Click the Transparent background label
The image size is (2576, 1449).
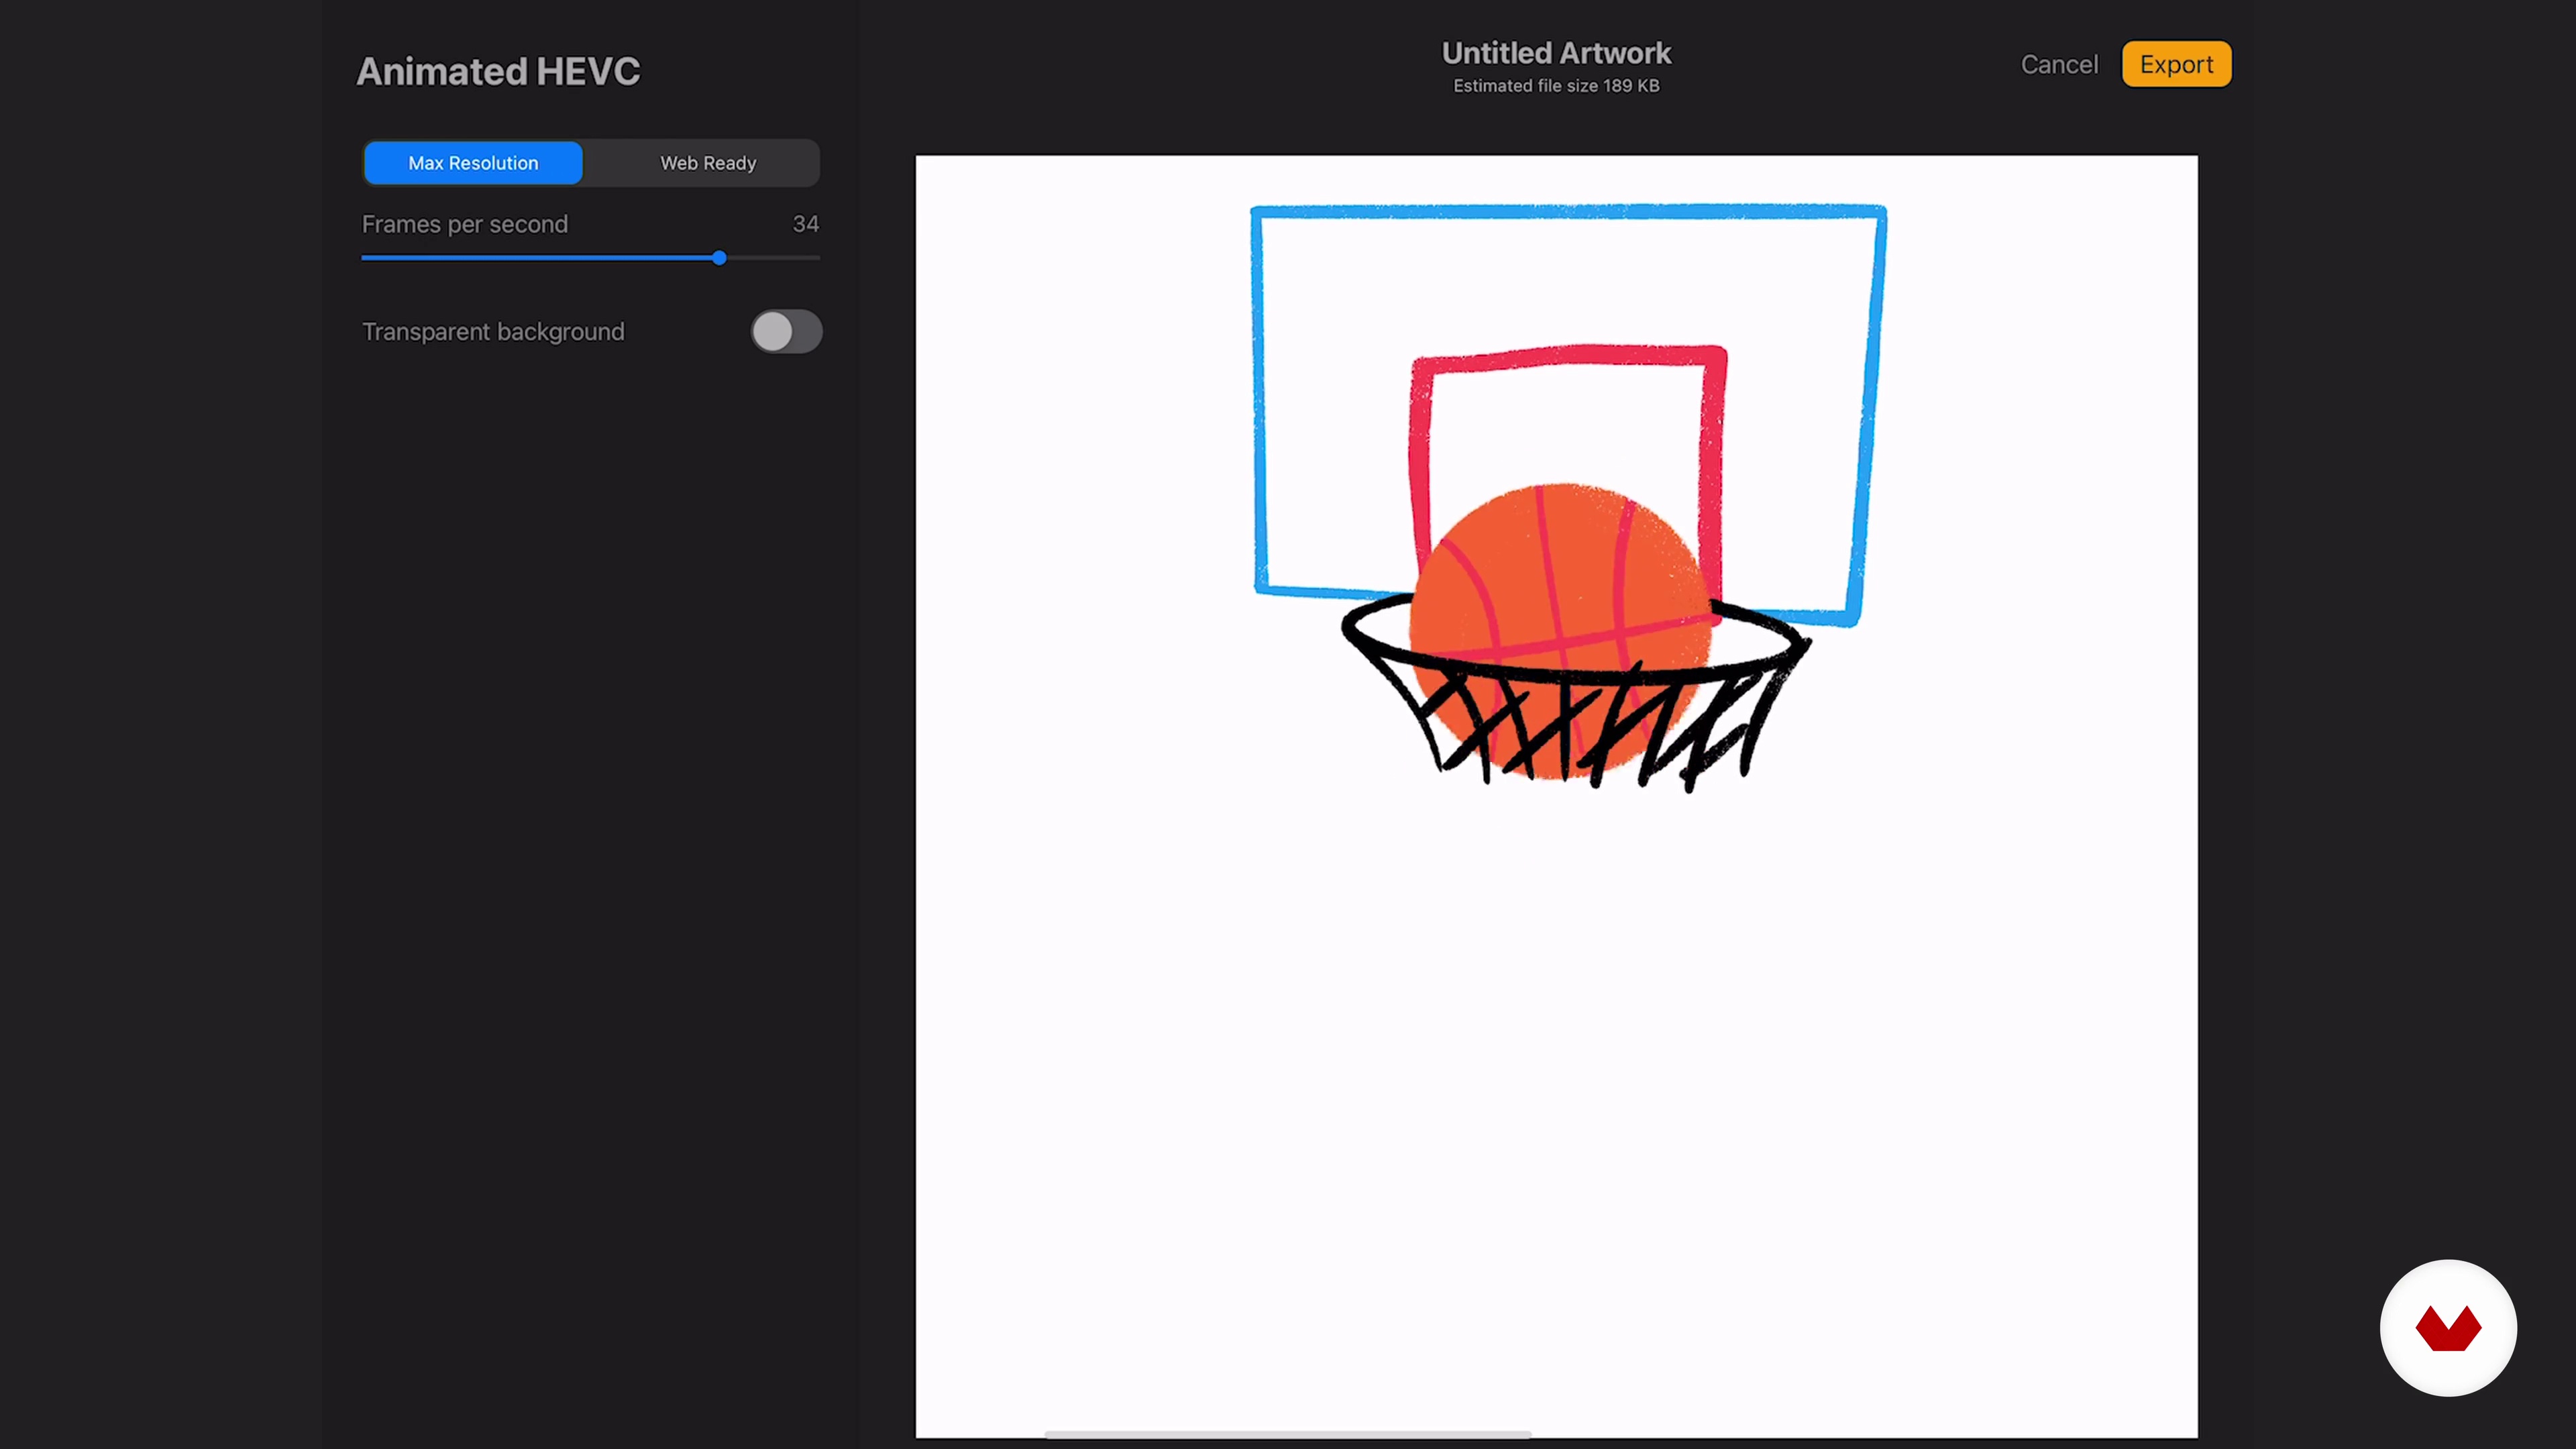493,332
